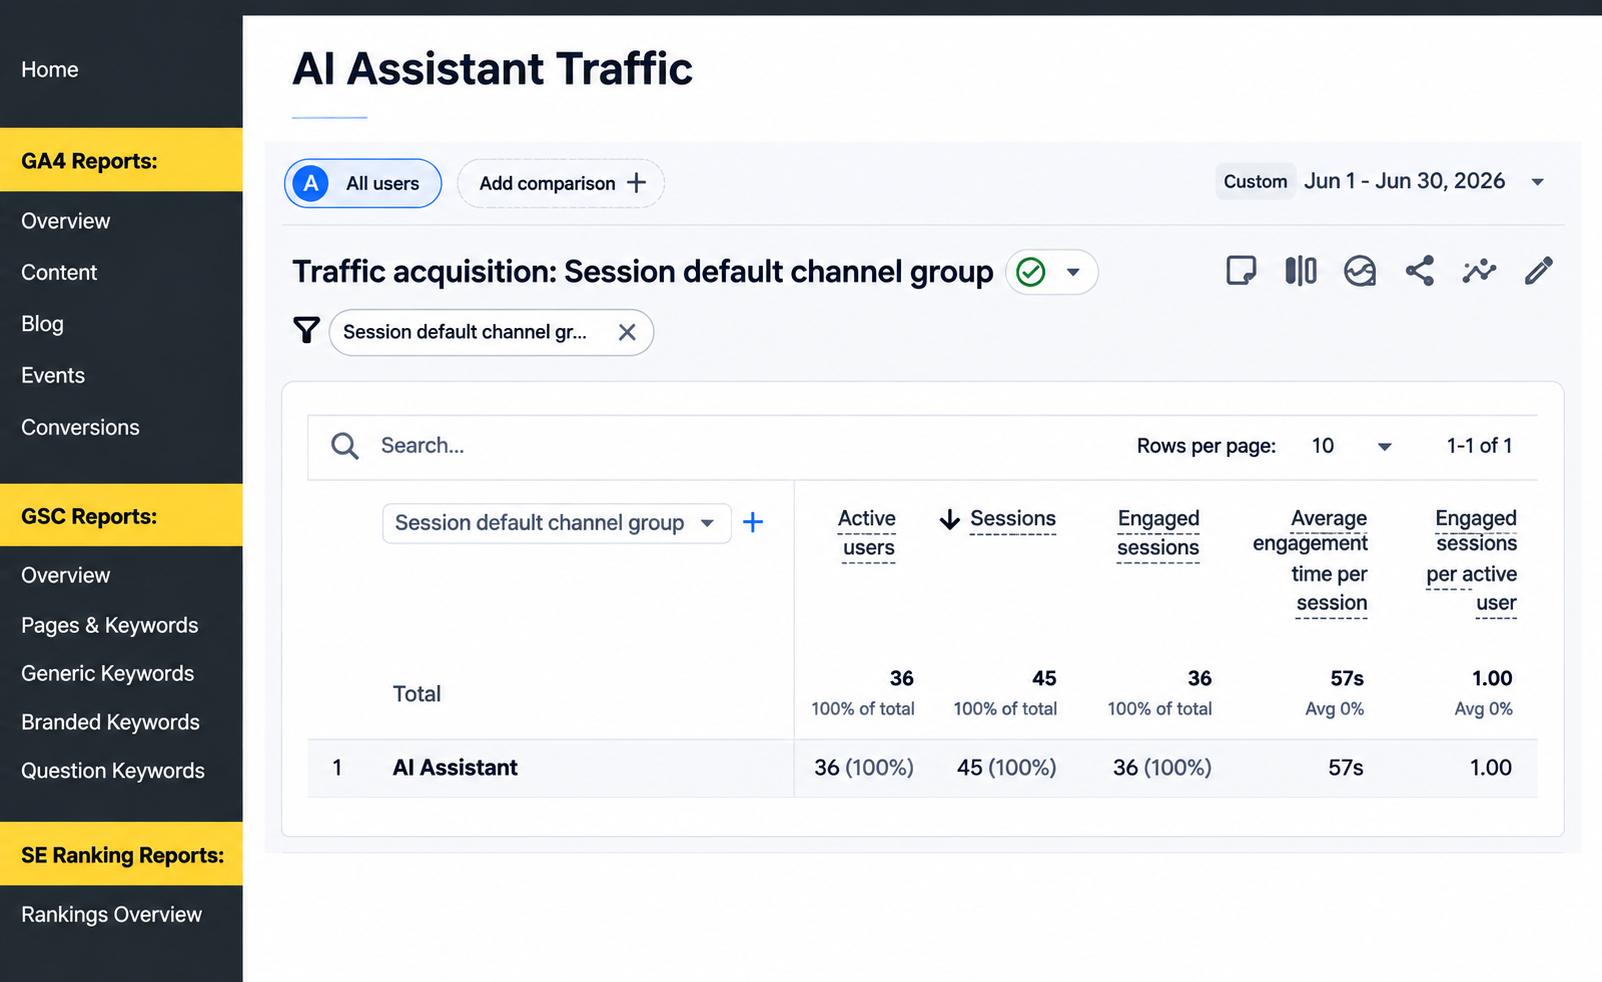
Task: Add a secondary dimension with blue plus
Action: pyautogui.click(x=753, y=522)
